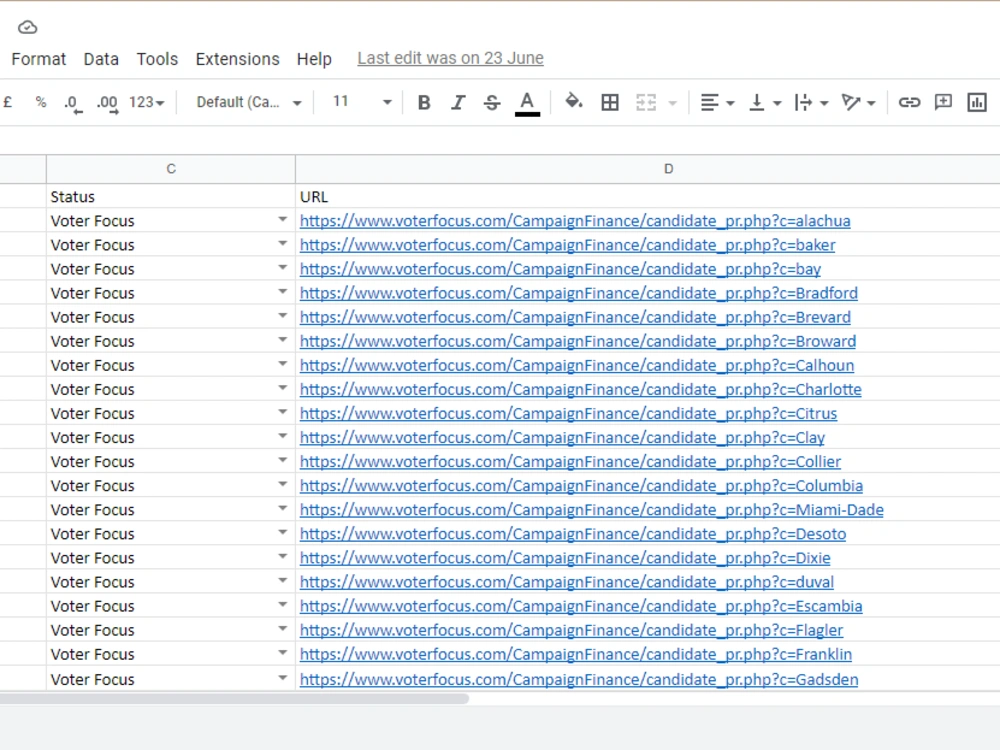Increase decimal places

pyautogui.click(x=107, y=103)
